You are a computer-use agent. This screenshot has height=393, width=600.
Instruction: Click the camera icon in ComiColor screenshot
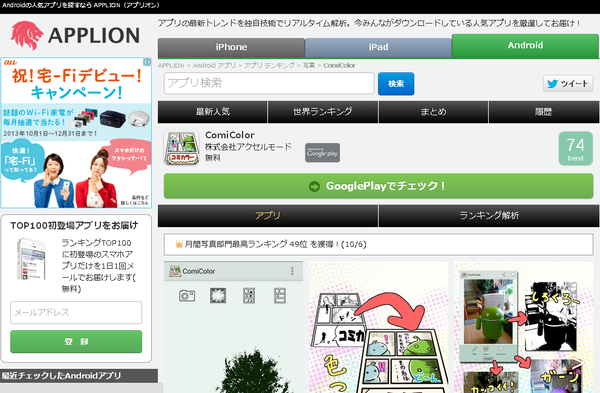point(187,296)
